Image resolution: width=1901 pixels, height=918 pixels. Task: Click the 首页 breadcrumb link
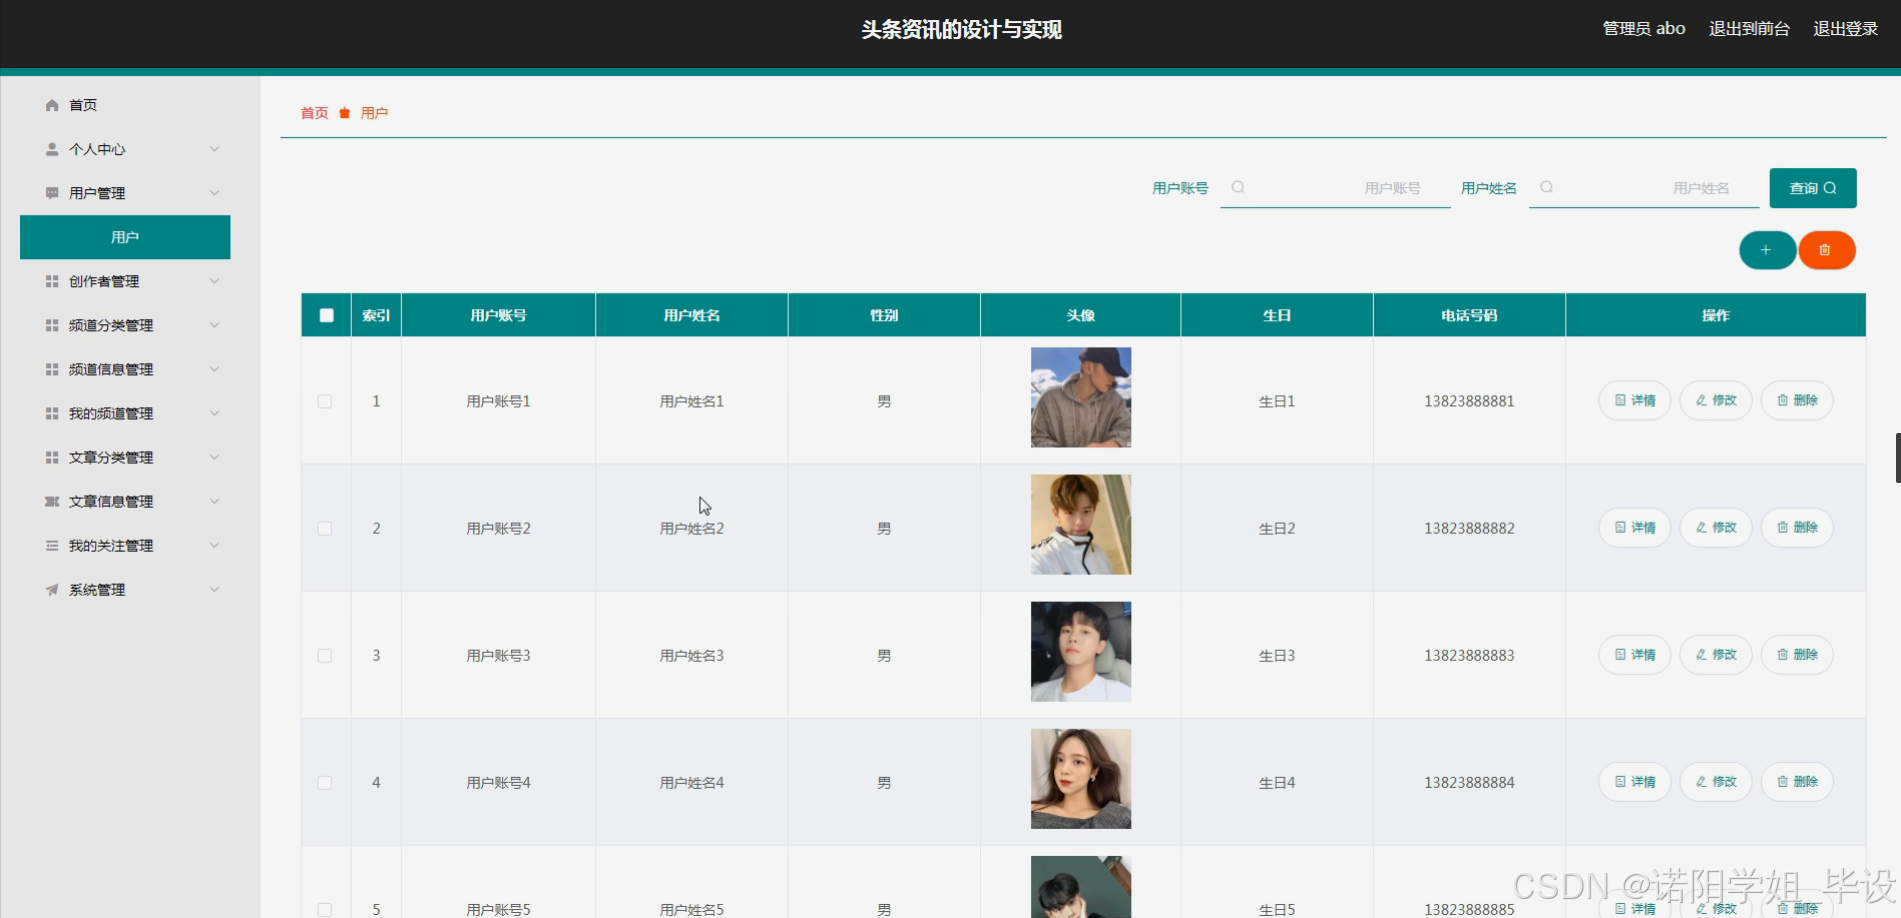(314, 113)
